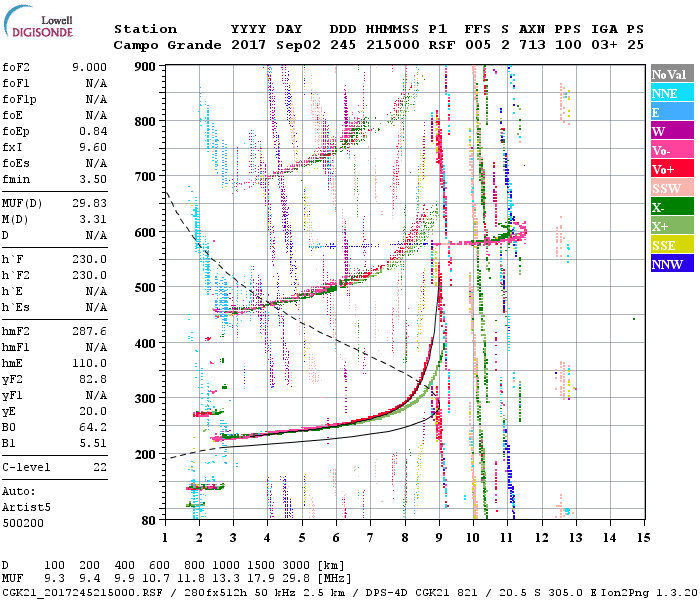Select the W purple legend swatch

coord(672,131)
